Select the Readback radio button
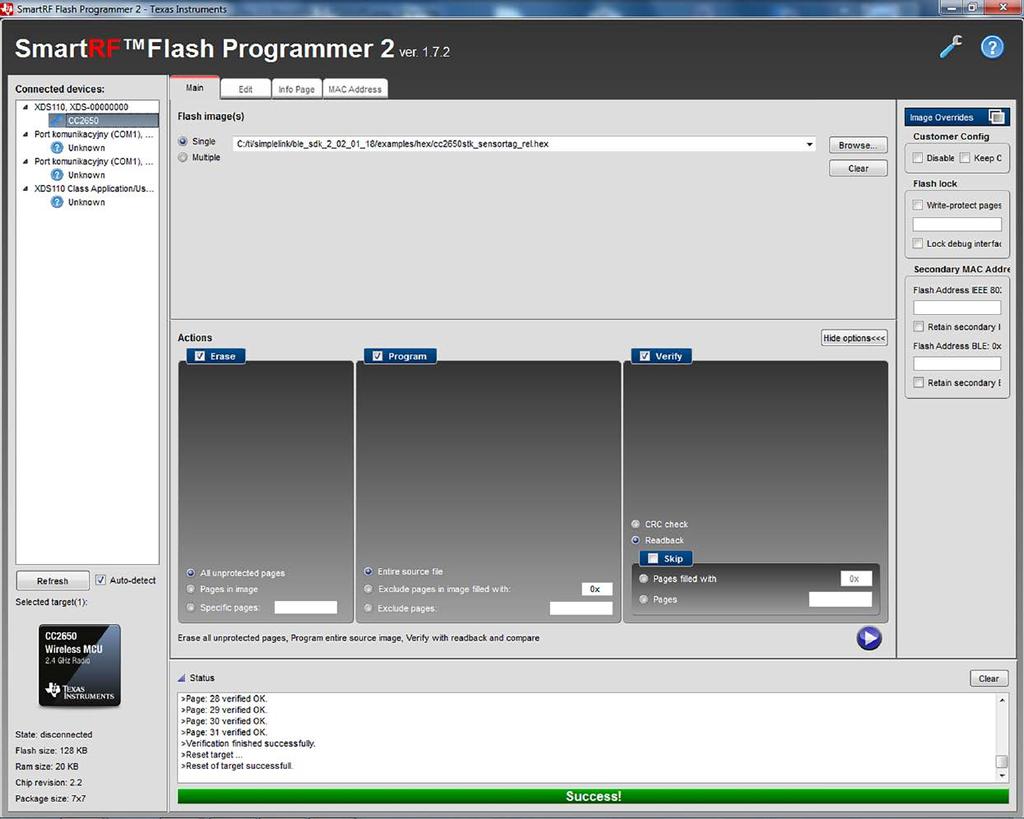Viewport: 1024px width, 819px height. (x=635, y=540)
